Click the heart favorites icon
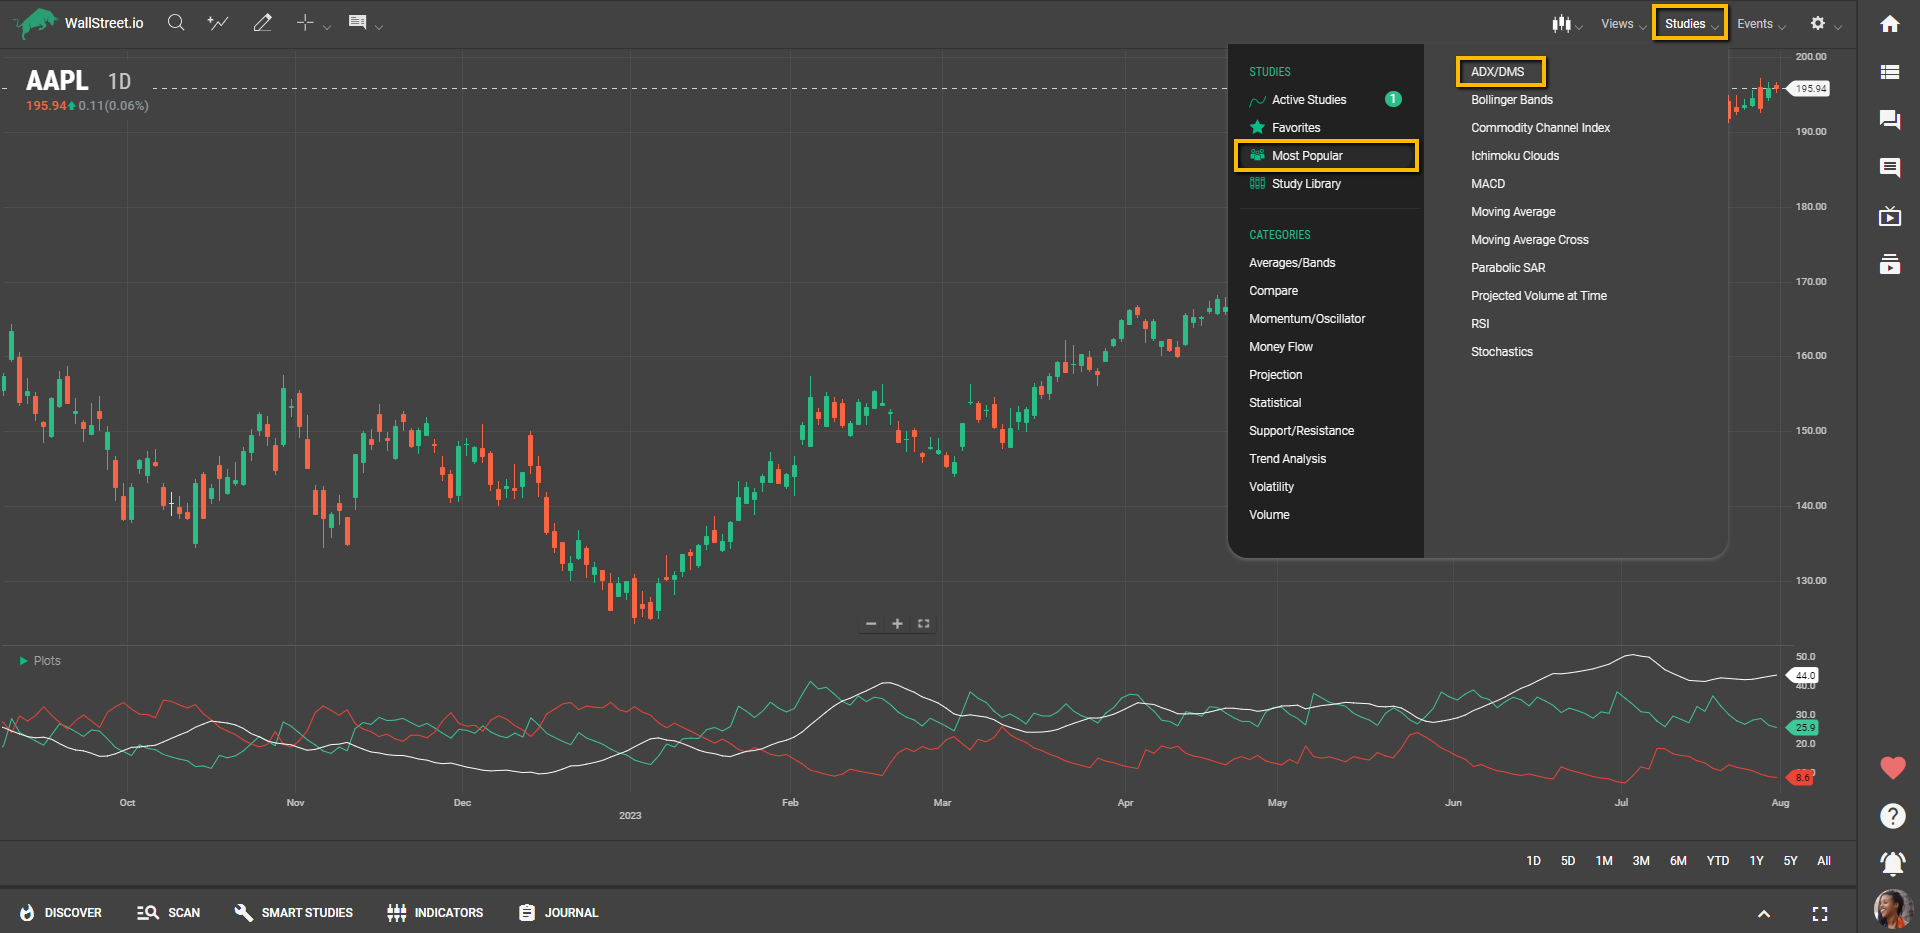This screenshot has width=1920, height=933. click(1891, 768)
